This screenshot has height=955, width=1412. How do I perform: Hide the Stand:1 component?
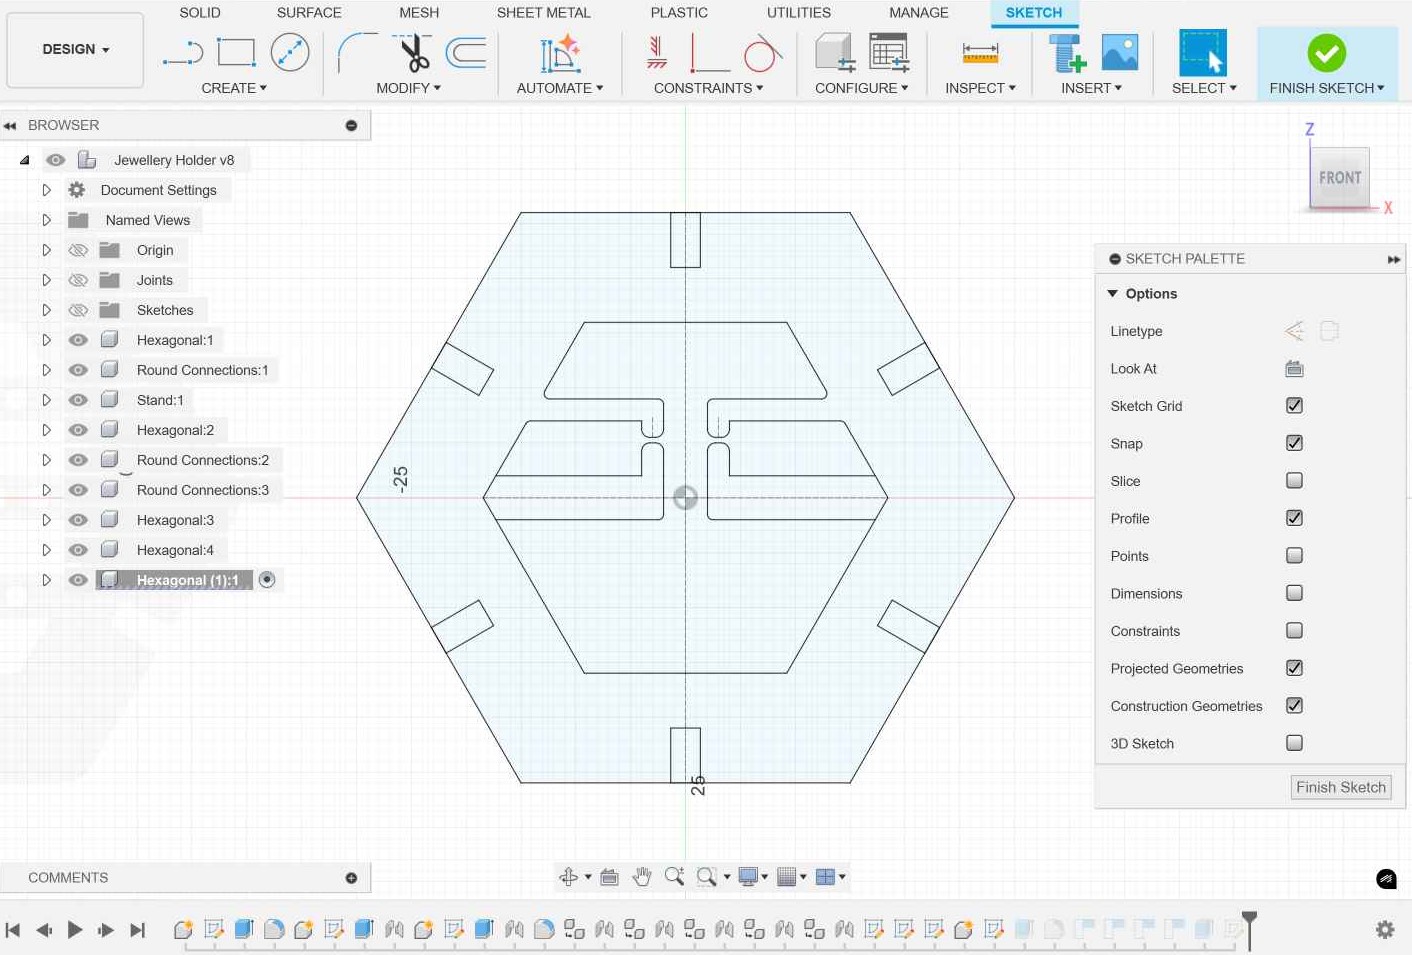78,400
